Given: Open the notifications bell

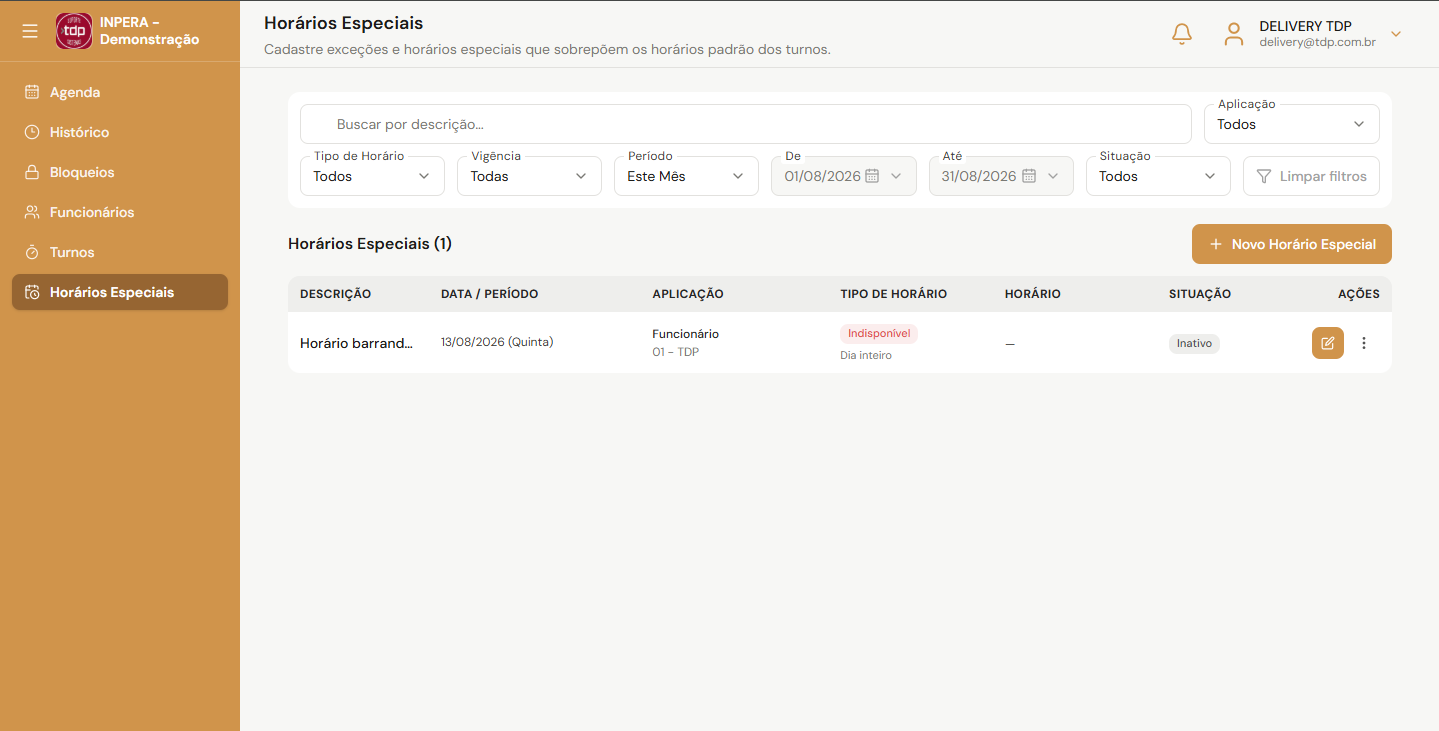Looking at the screenshot, I should pos(1182,34).
